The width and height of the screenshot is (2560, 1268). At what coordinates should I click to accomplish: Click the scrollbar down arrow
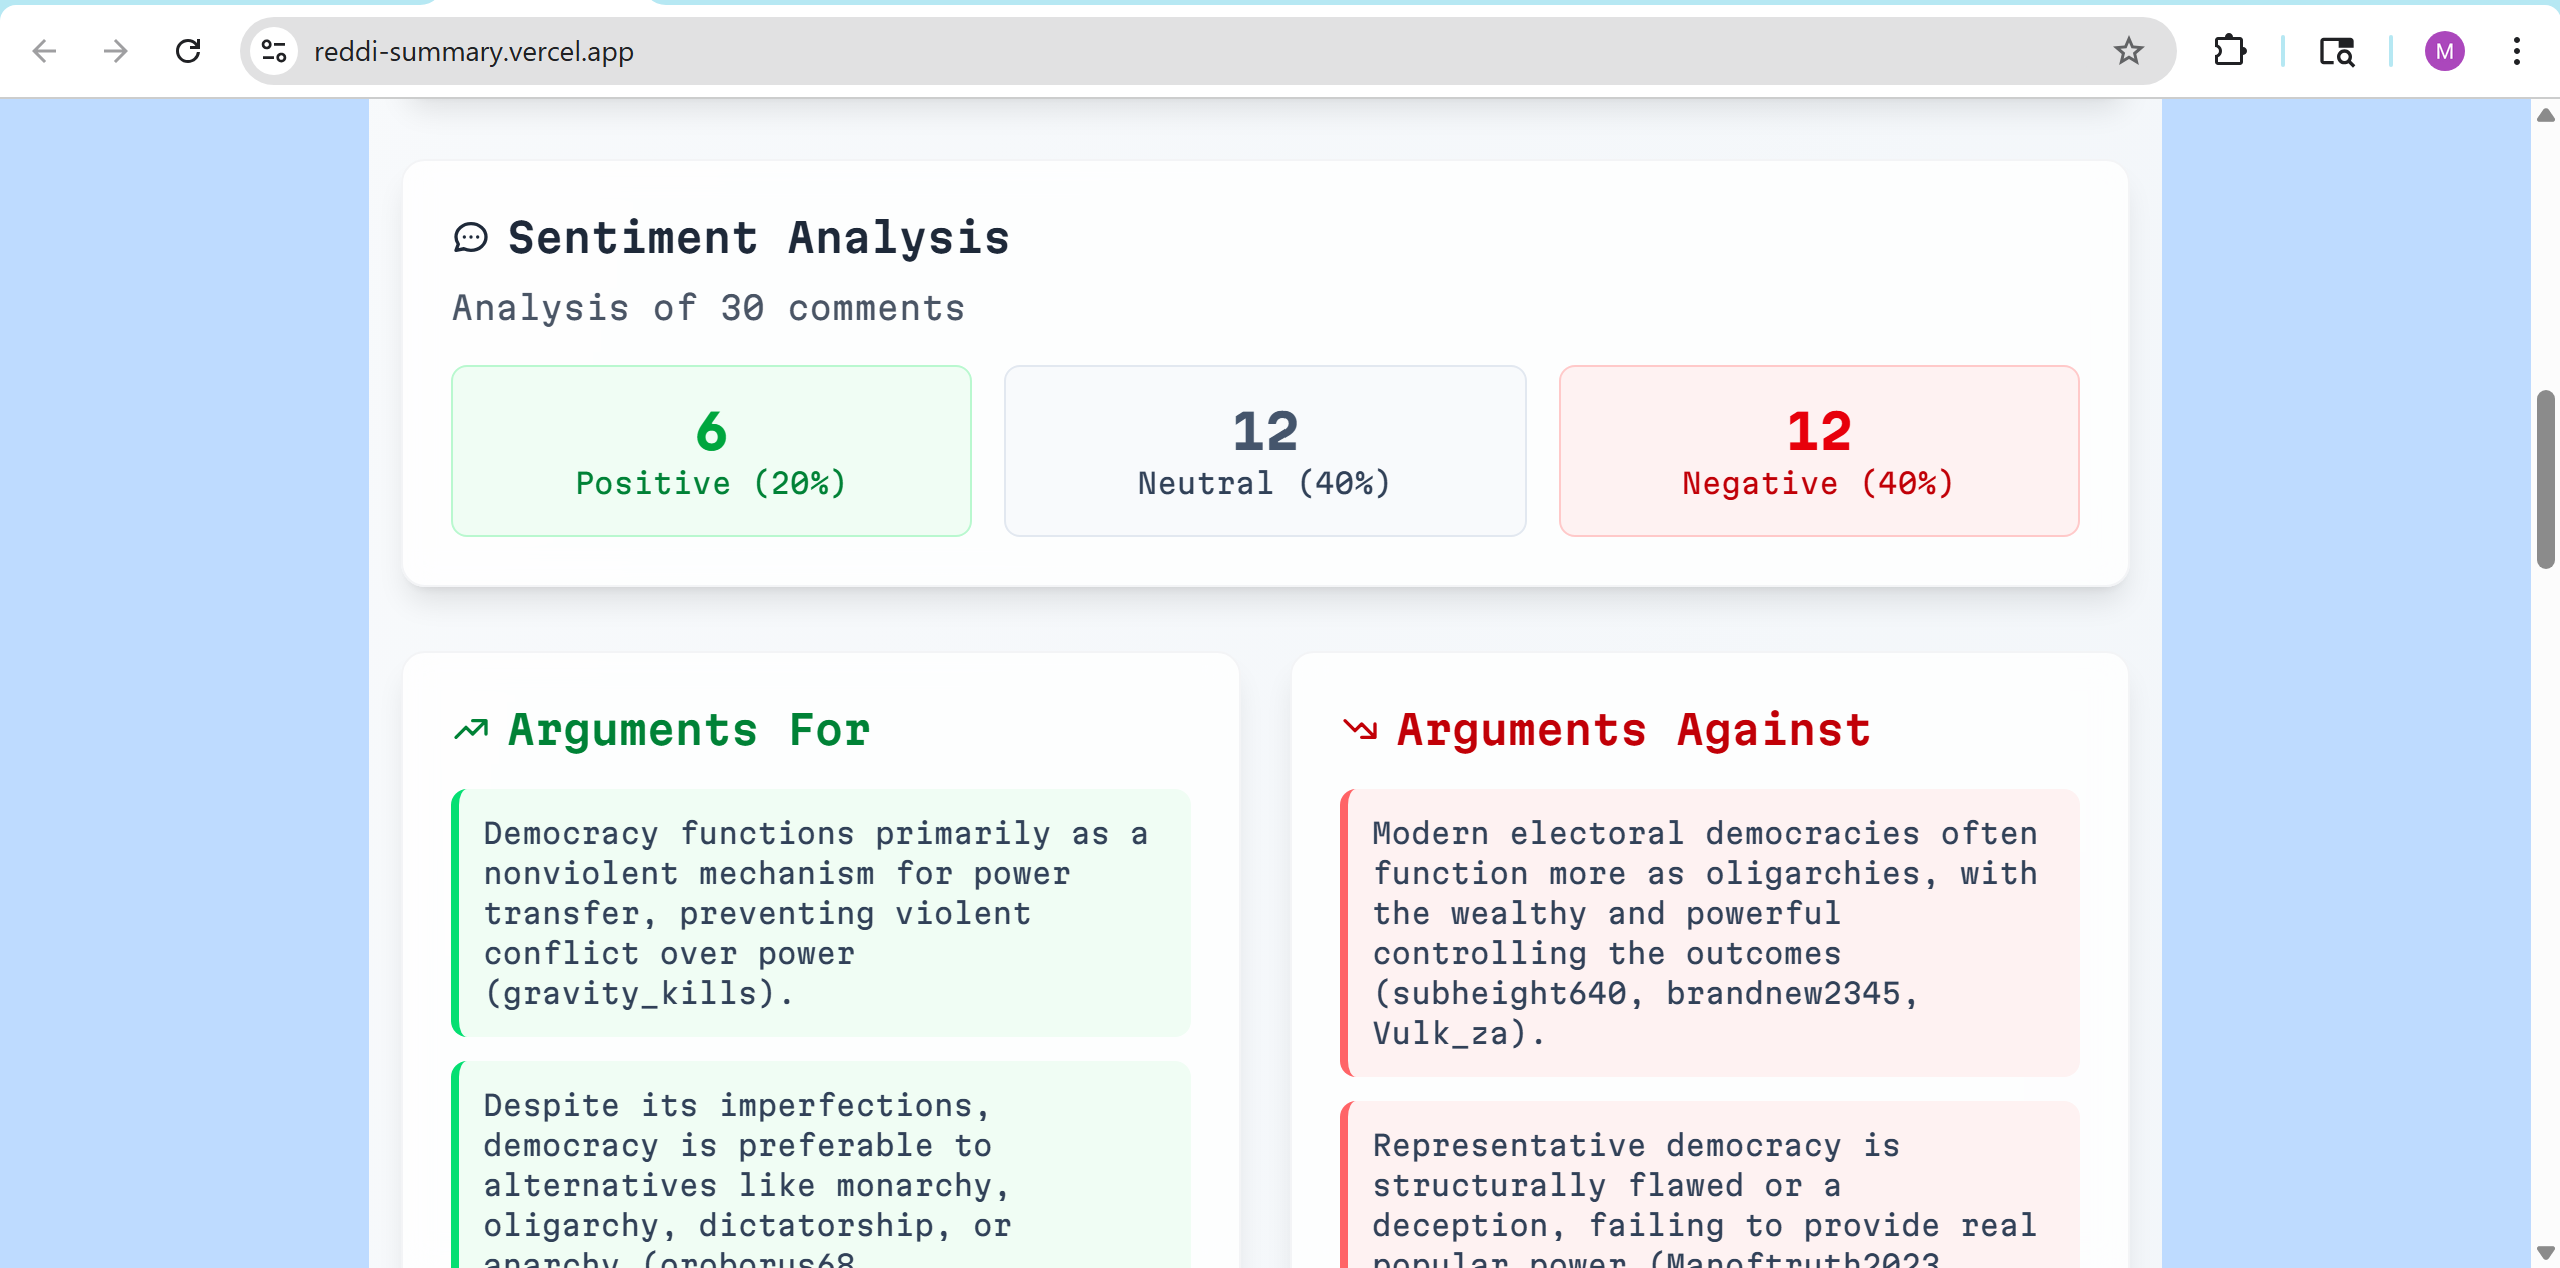[2545, 1252]
